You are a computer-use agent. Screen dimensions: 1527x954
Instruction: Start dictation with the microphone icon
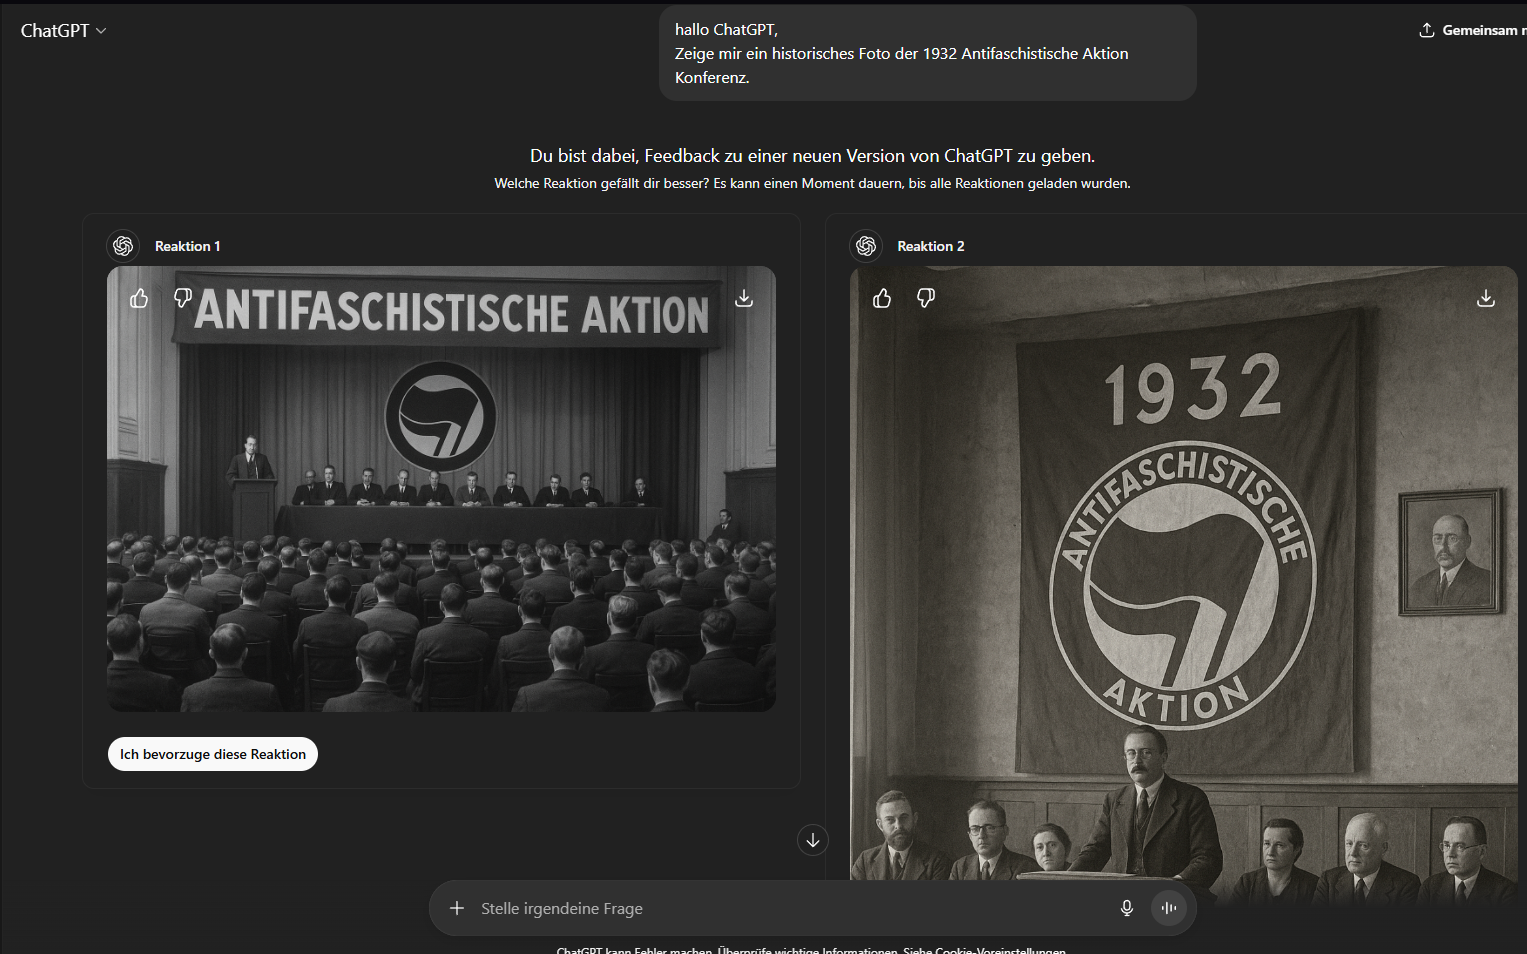[1127, 908]
